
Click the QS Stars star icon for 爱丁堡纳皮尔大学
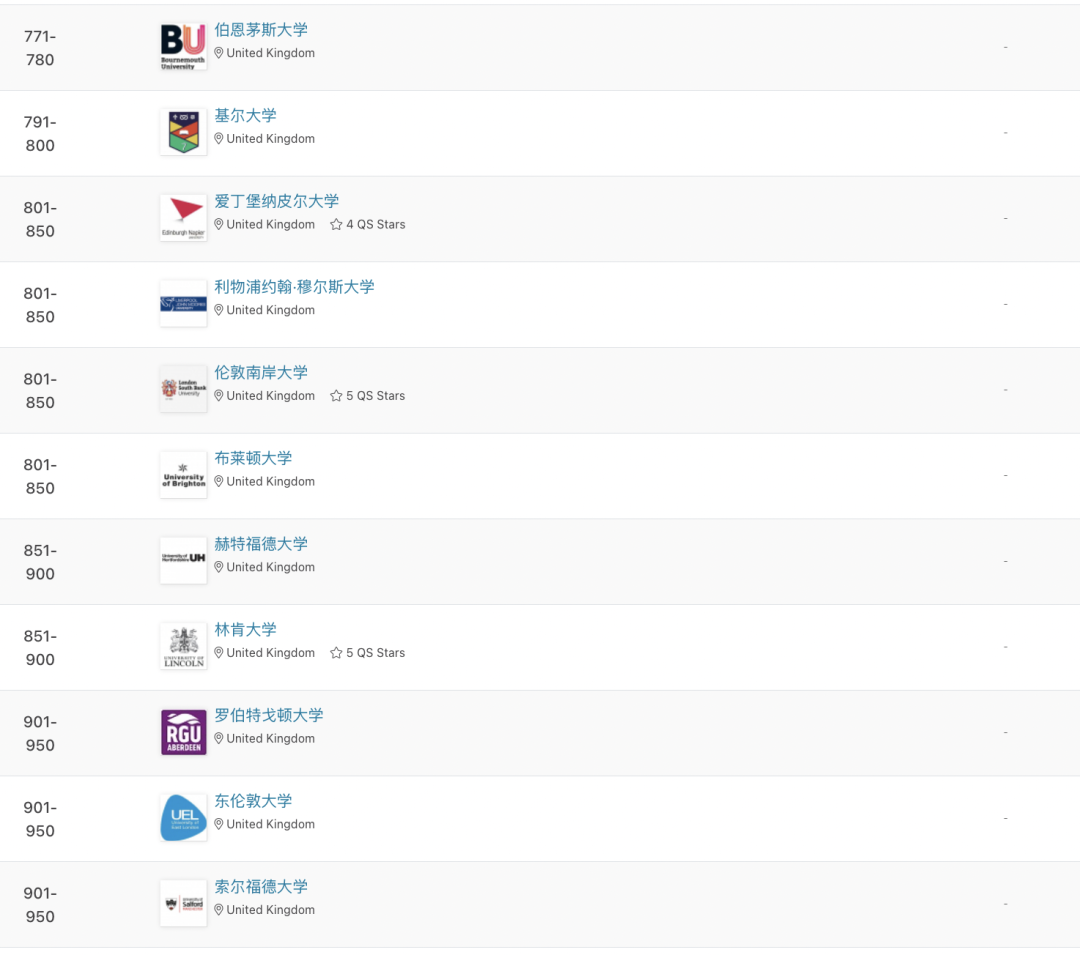336,224
